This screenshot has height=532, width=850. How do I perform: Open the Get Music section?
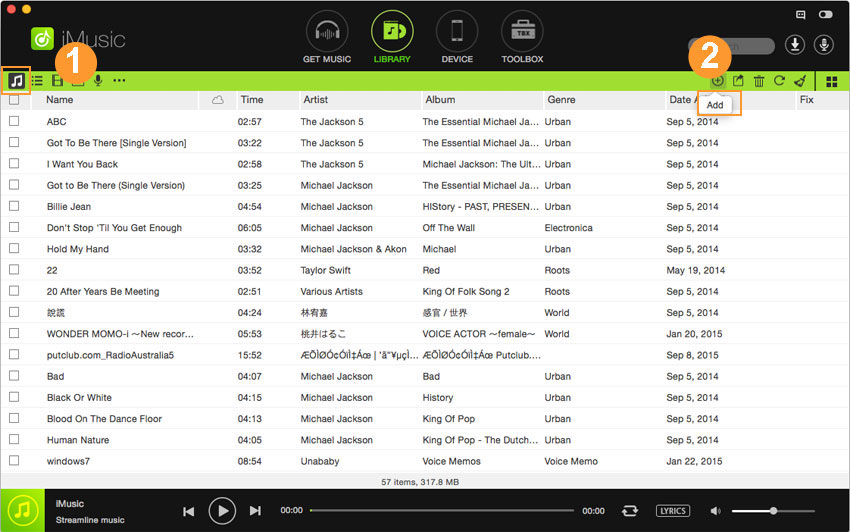(327, 38)
